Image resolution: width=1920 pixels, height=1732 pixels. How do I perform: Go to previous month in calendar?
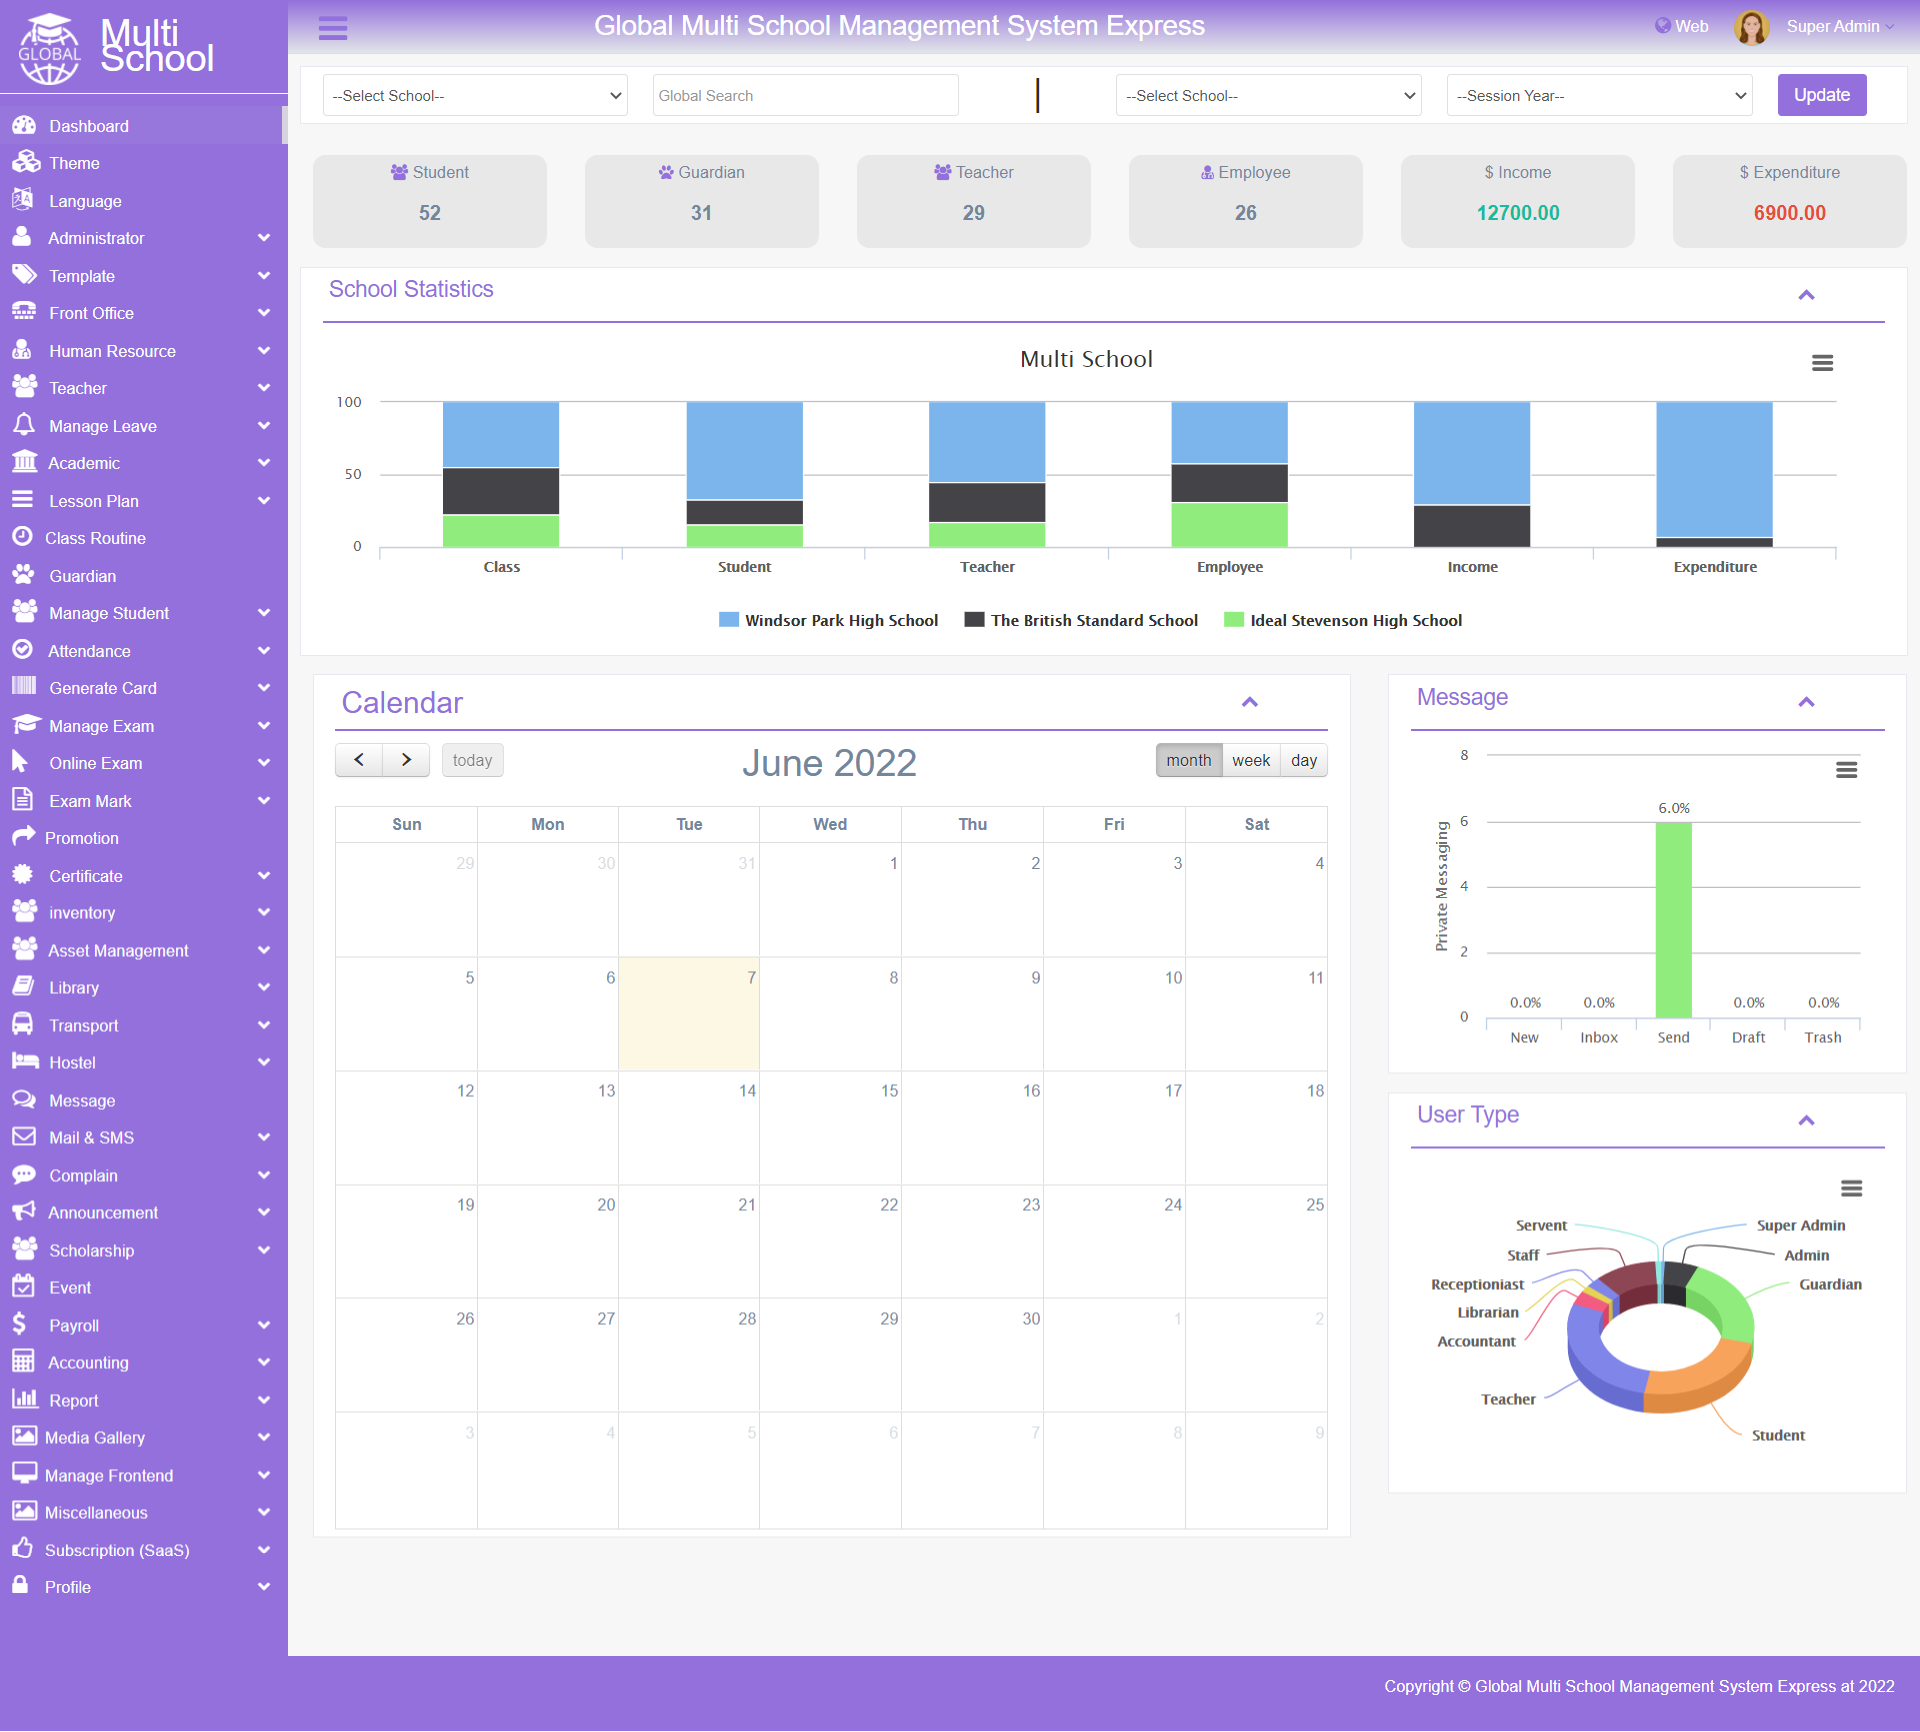coord(359,760)
